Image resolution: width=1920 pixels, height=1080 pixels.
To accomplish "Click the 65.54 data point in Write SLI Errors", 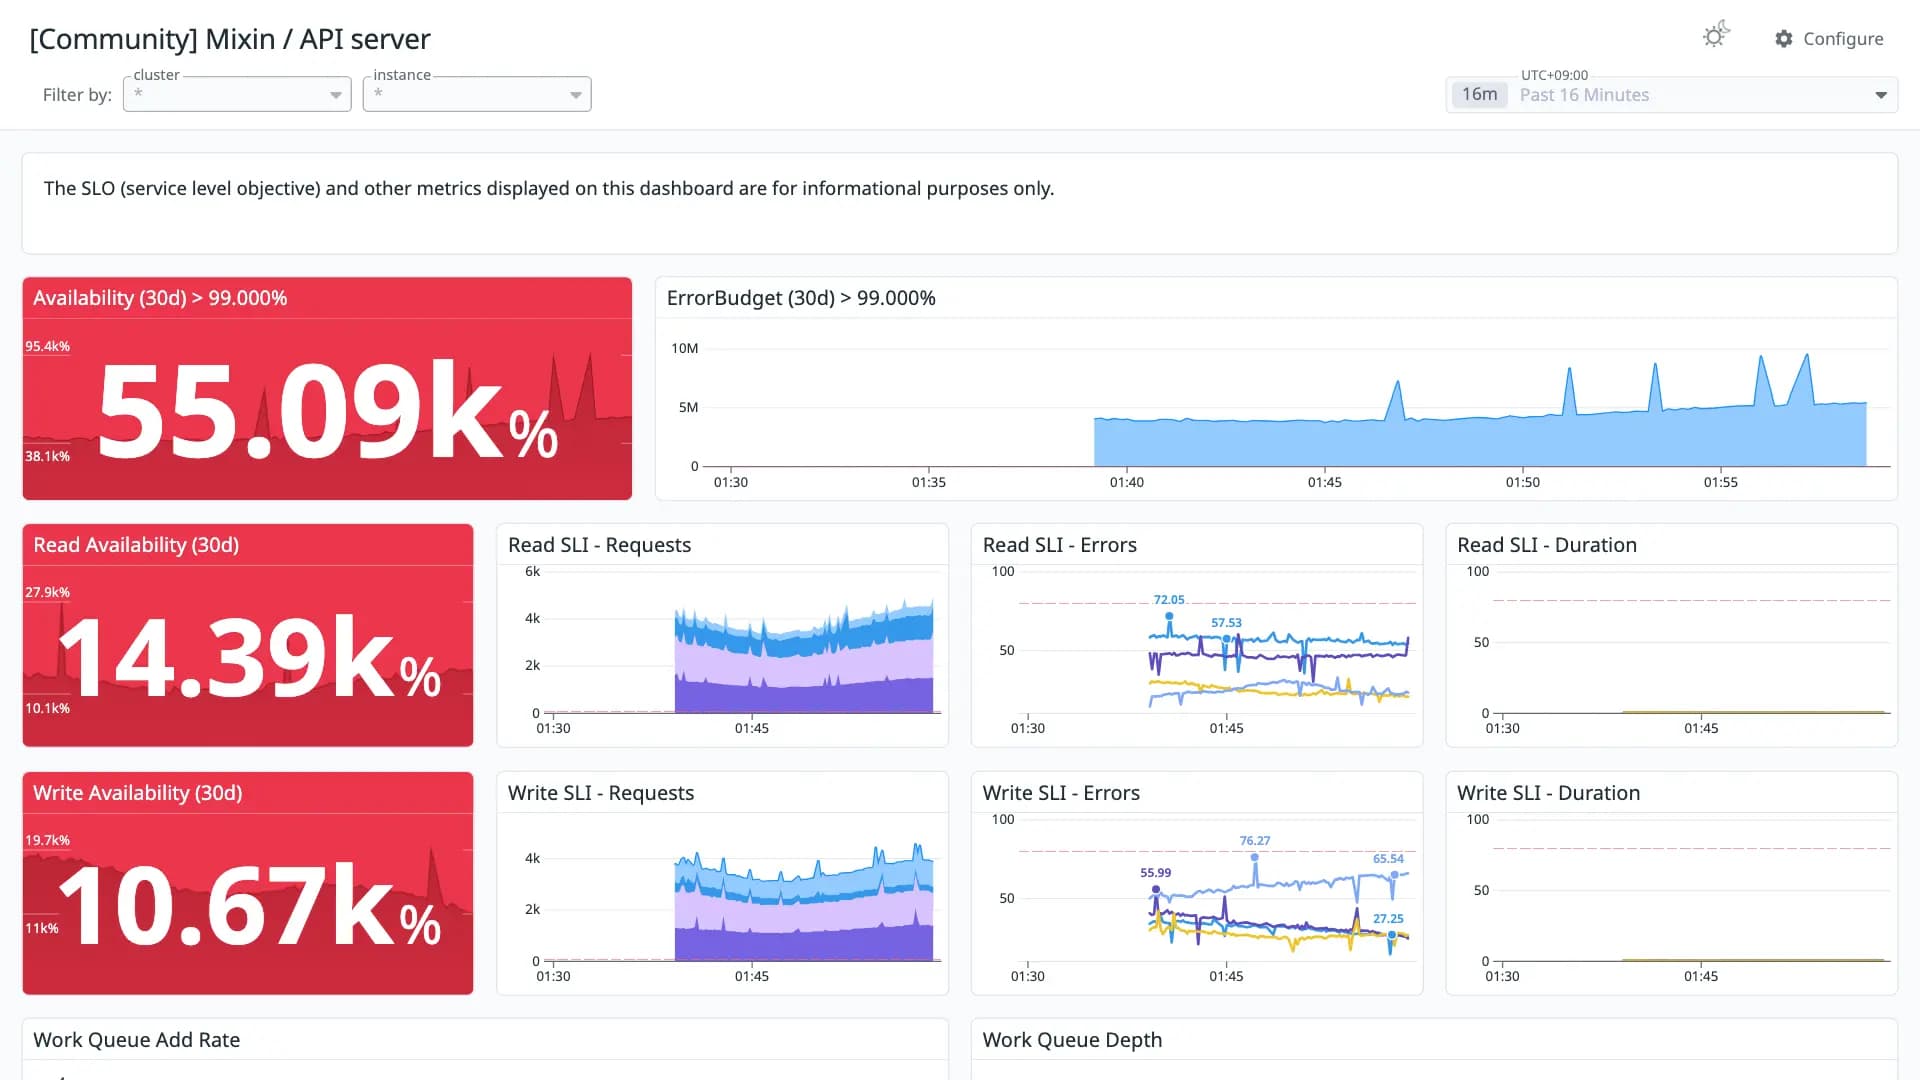I will pyautogui.click(x=1394, y=875).
